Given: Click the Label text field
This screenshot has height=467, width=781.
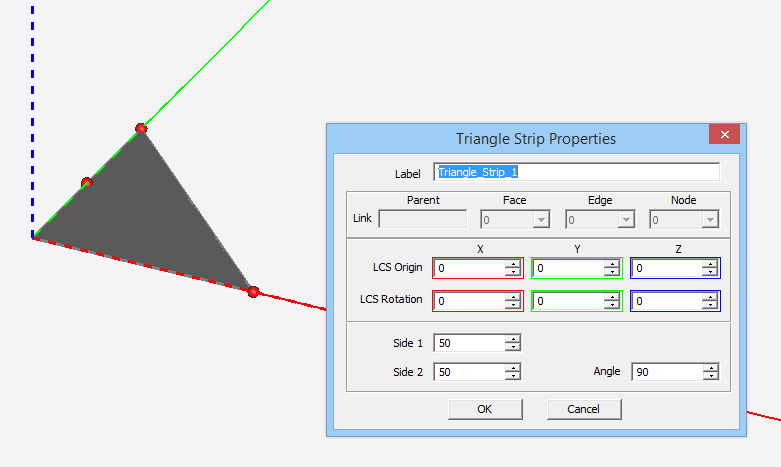Looking at the screenshot, I should (x=576, y=172).
